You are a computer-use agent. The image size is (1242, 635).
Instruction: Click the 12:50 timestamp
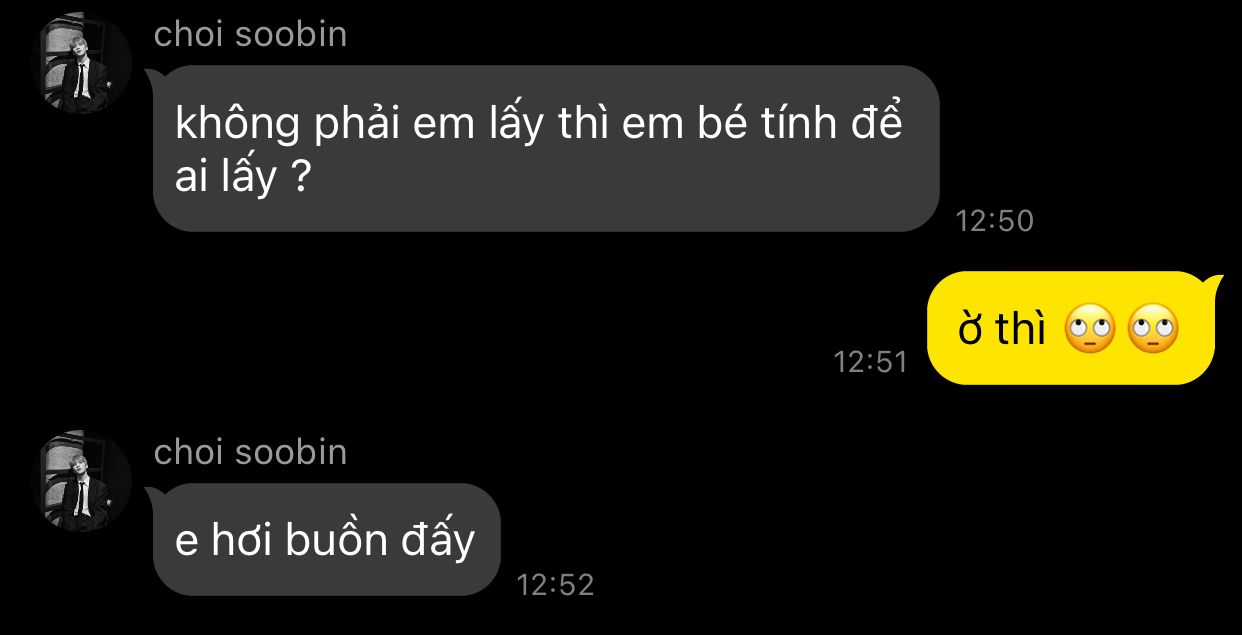(994, 221)
